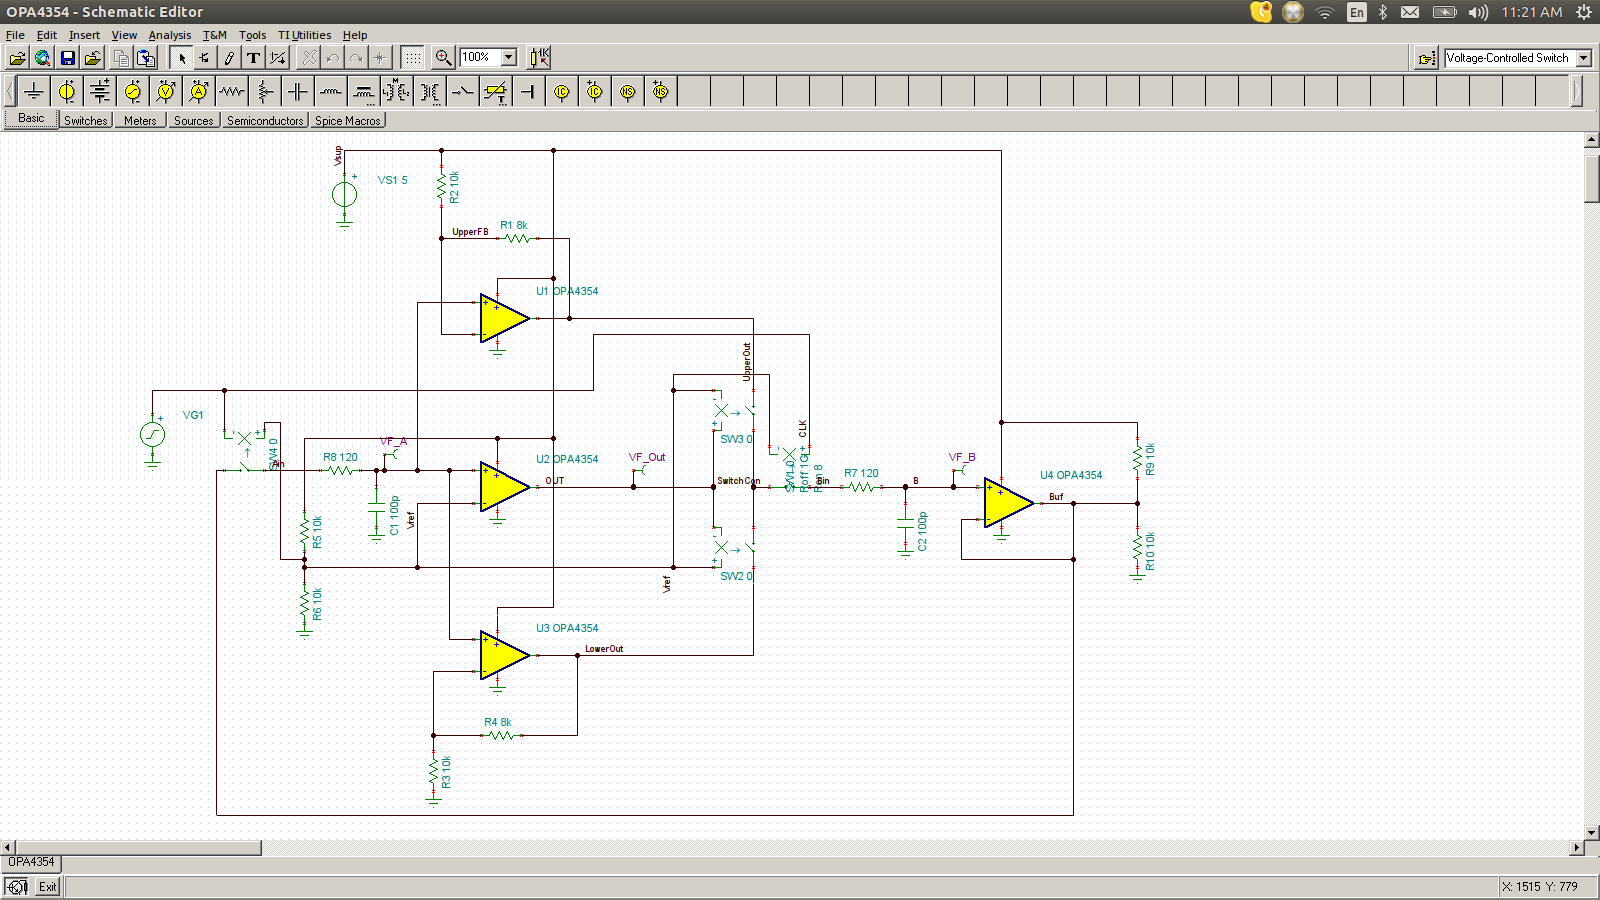Open a schematic file with the folder icon
Image resolution: width=1600 pixels, height=900 pixels.
(17, 57)
